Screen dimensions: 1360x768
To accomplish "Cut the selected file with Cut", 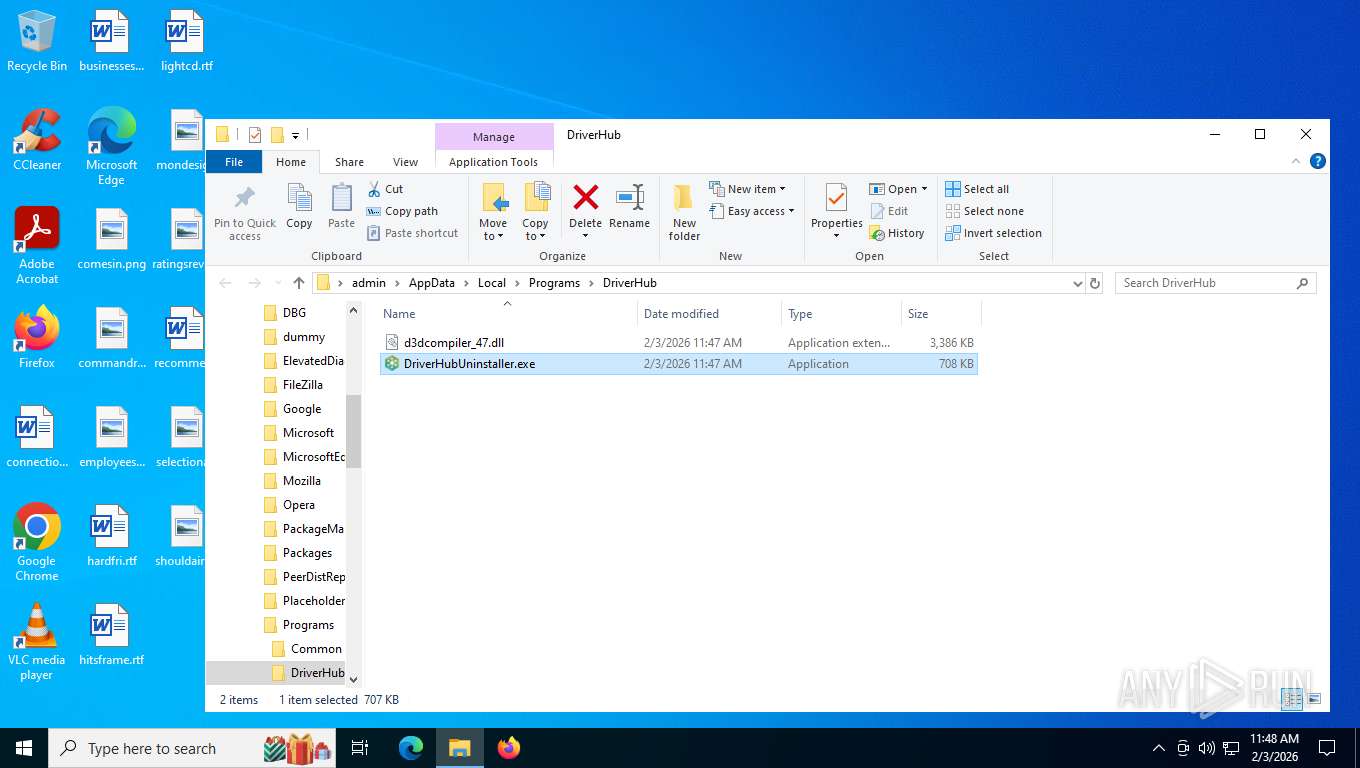I will coord(385,189).
